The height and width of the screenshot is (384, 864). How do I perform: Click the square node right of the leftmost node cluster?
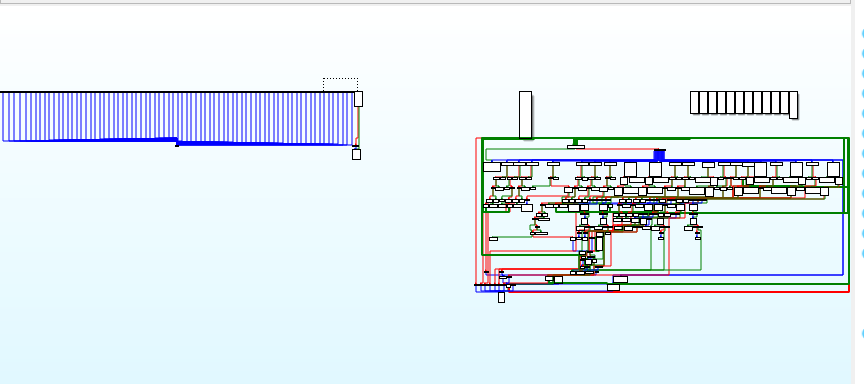[x=527, y=208]
